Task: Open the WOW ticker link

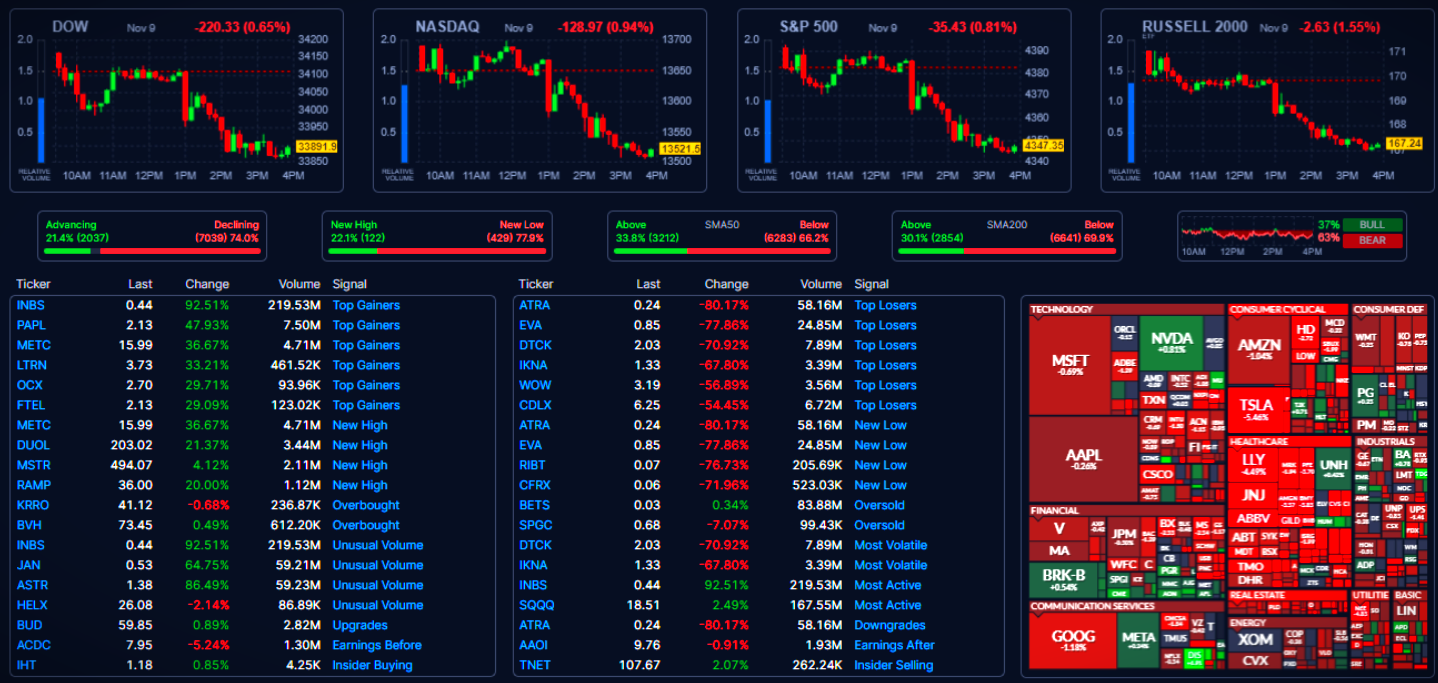Action: pos(535,385)
